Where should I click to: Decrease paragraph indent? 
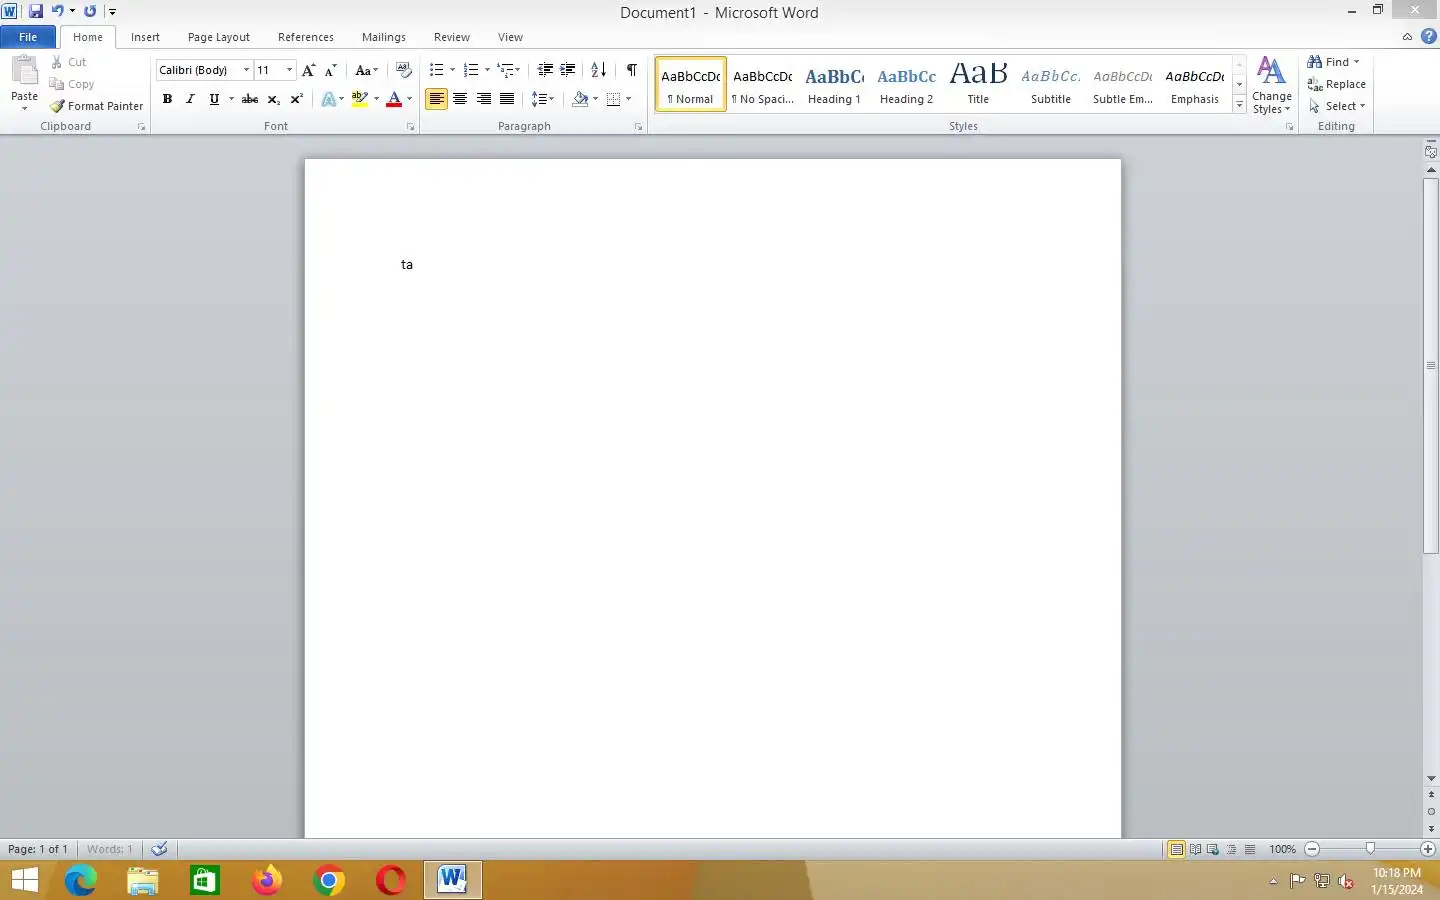[x=545, y=70]
